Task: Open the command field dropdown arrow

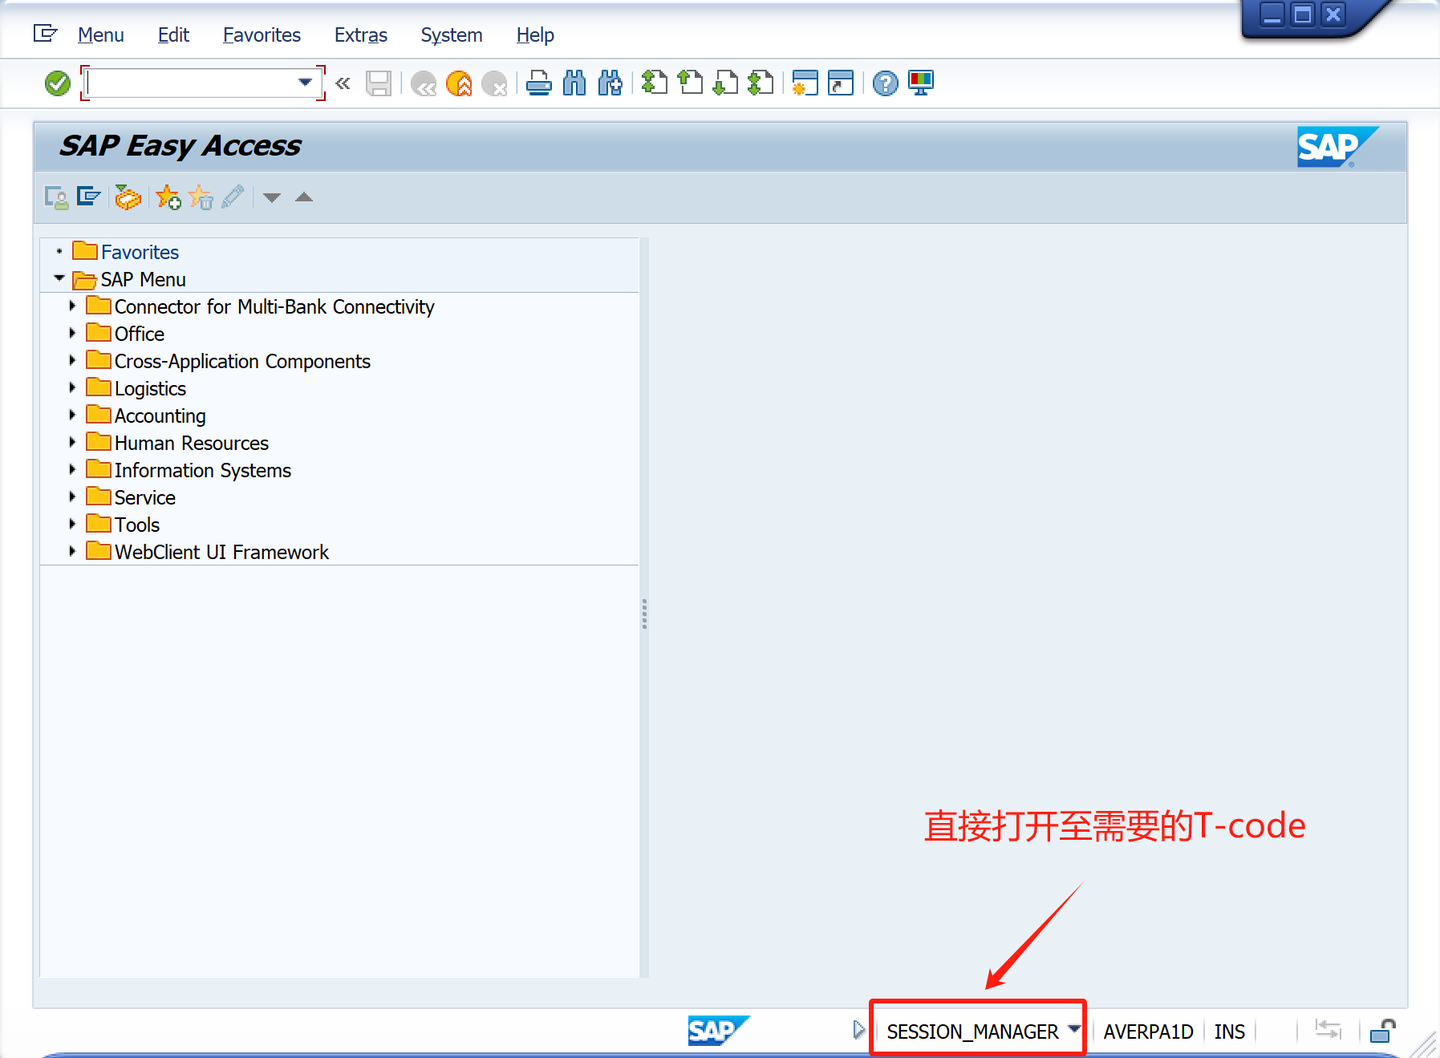Action: click(305, 83)
